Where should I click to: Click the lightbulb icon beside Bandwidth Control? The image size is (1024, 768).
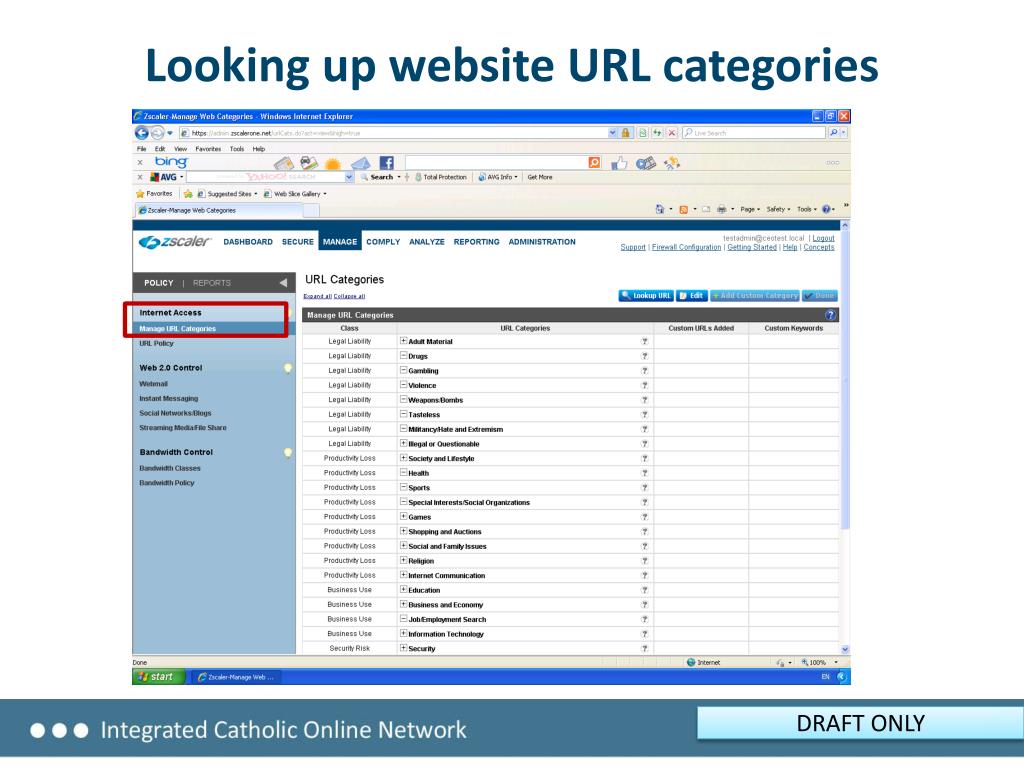click(287, 453)
